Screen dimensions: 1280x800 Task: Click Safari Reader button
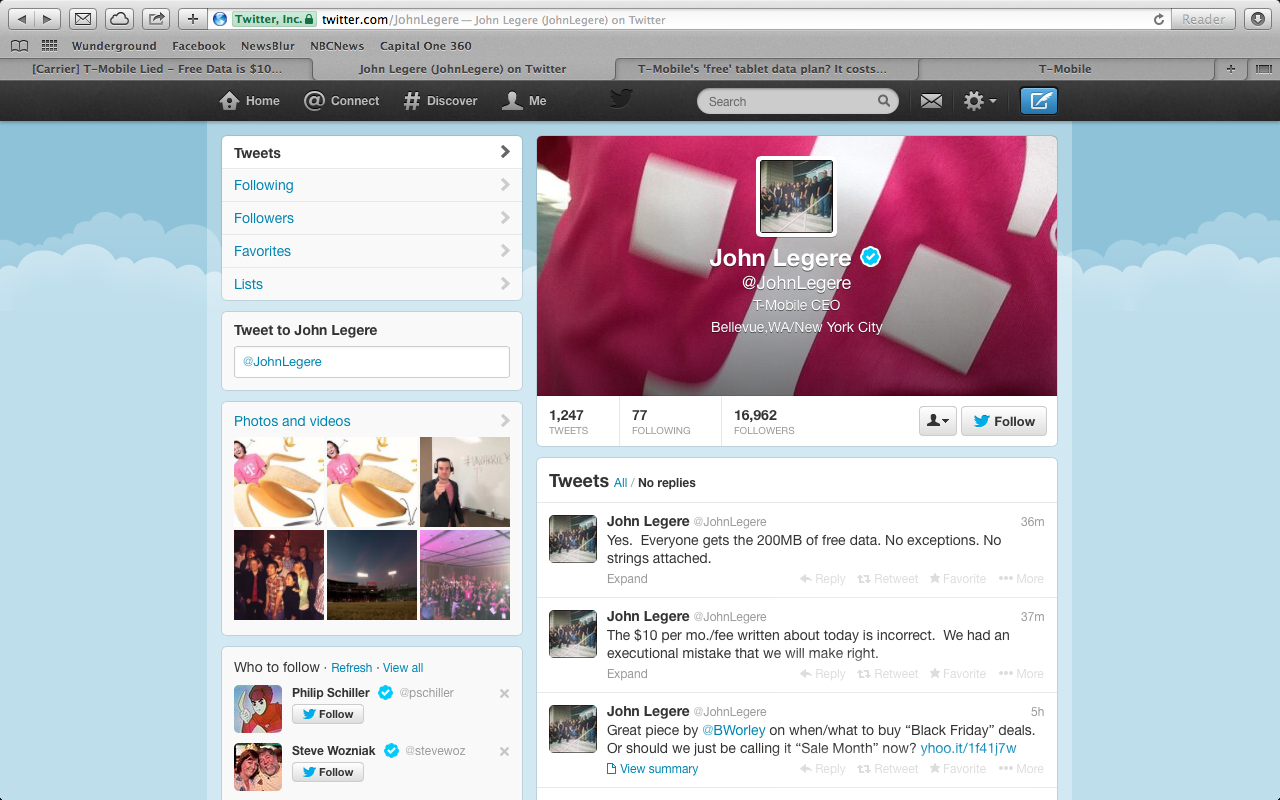point(1203,19)
